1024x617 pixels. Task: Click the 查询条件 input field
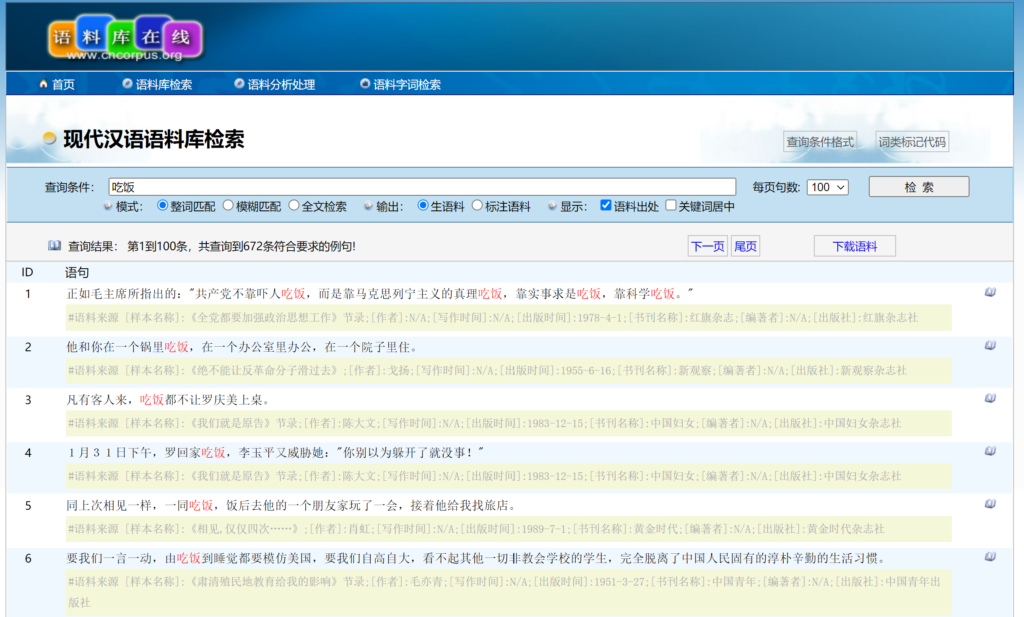(x=421, y=187)
